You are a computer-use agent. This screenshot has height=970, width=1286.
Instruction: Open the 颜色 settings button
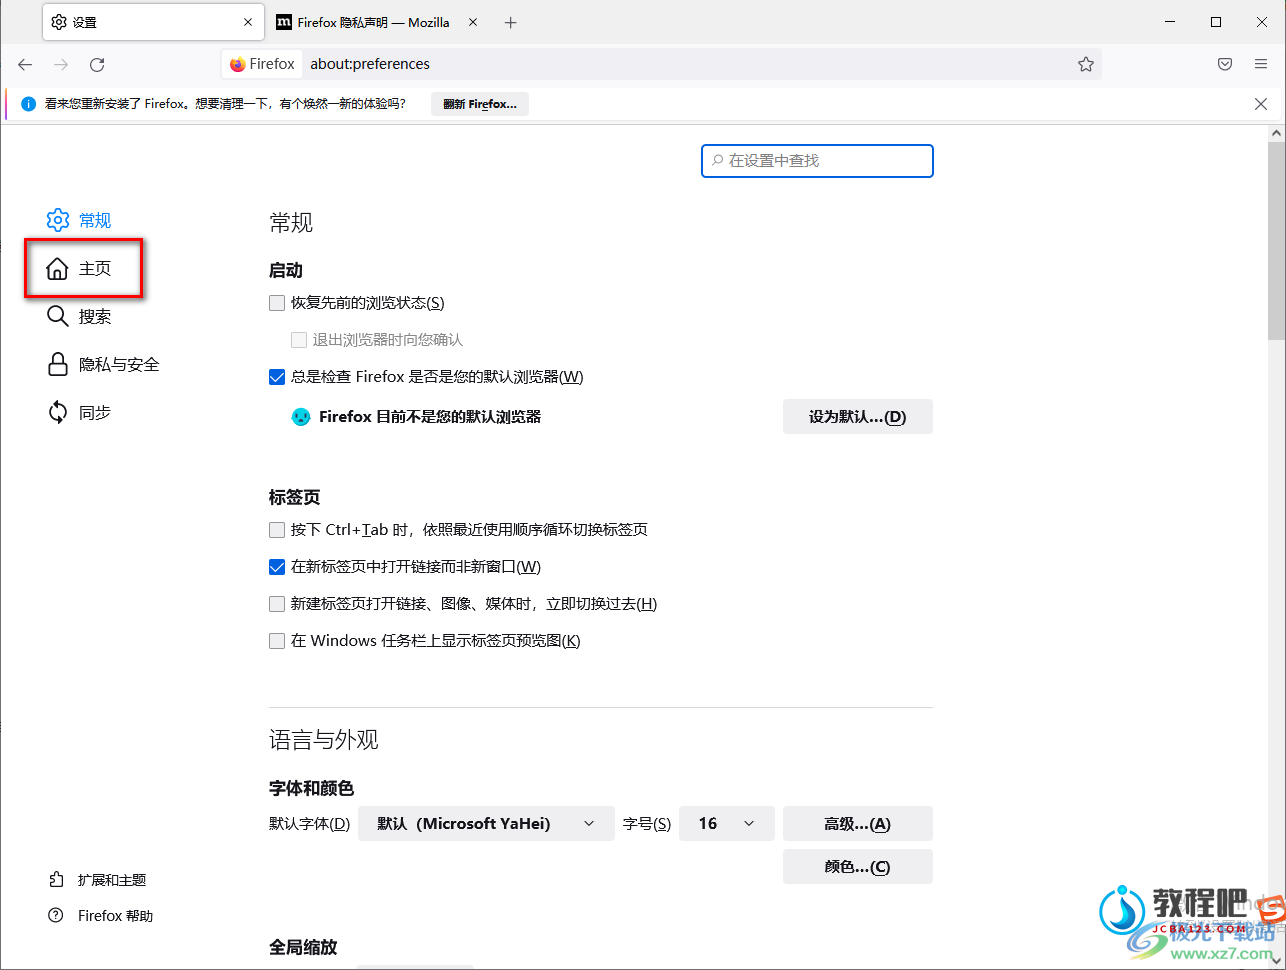coord(858,867)
